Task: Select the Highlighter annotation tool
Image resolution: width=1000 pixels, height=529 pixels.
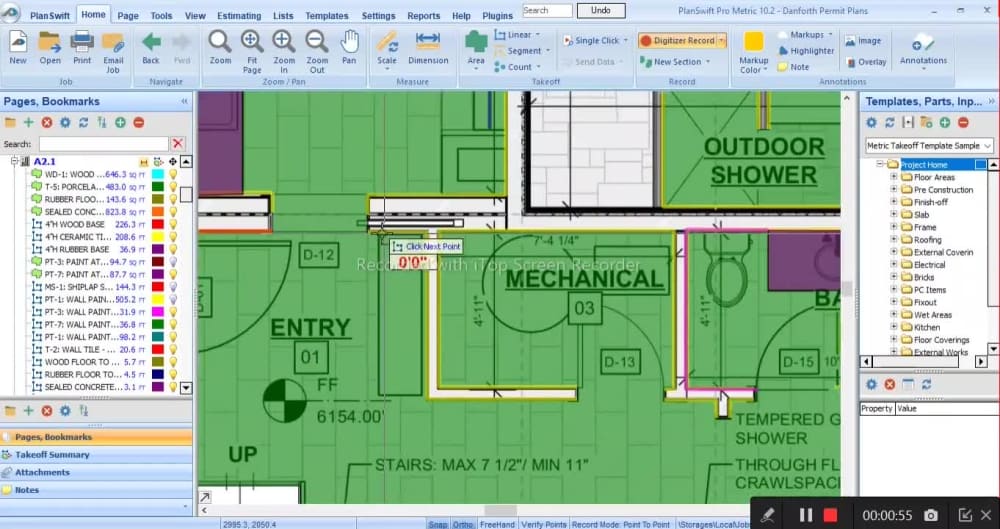Action: 806,50
